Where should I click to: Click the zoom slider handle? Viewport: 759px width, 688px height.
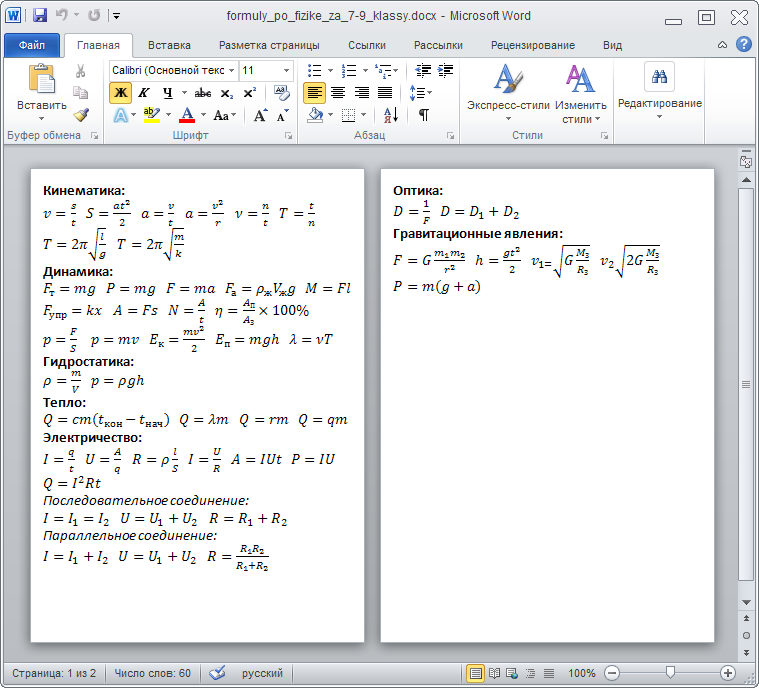670,673
